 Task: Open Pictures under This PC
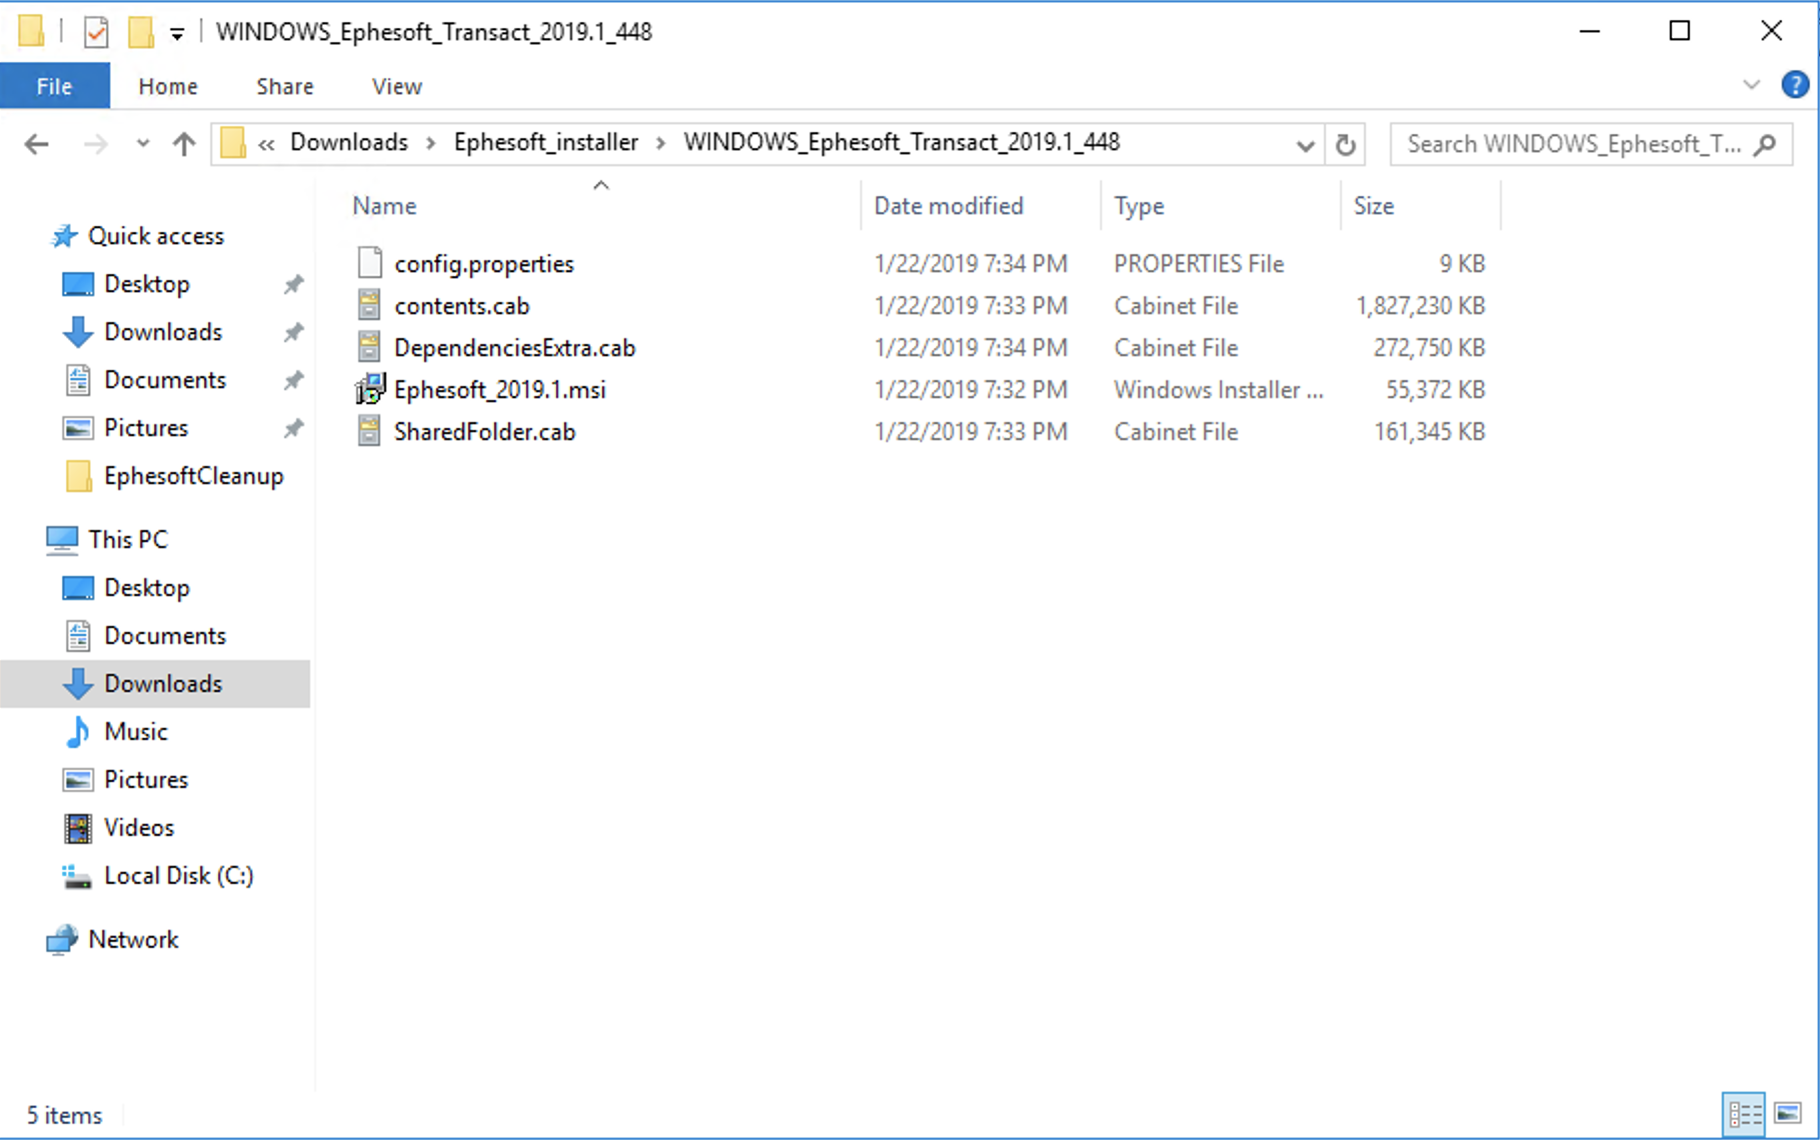[146, 780]
